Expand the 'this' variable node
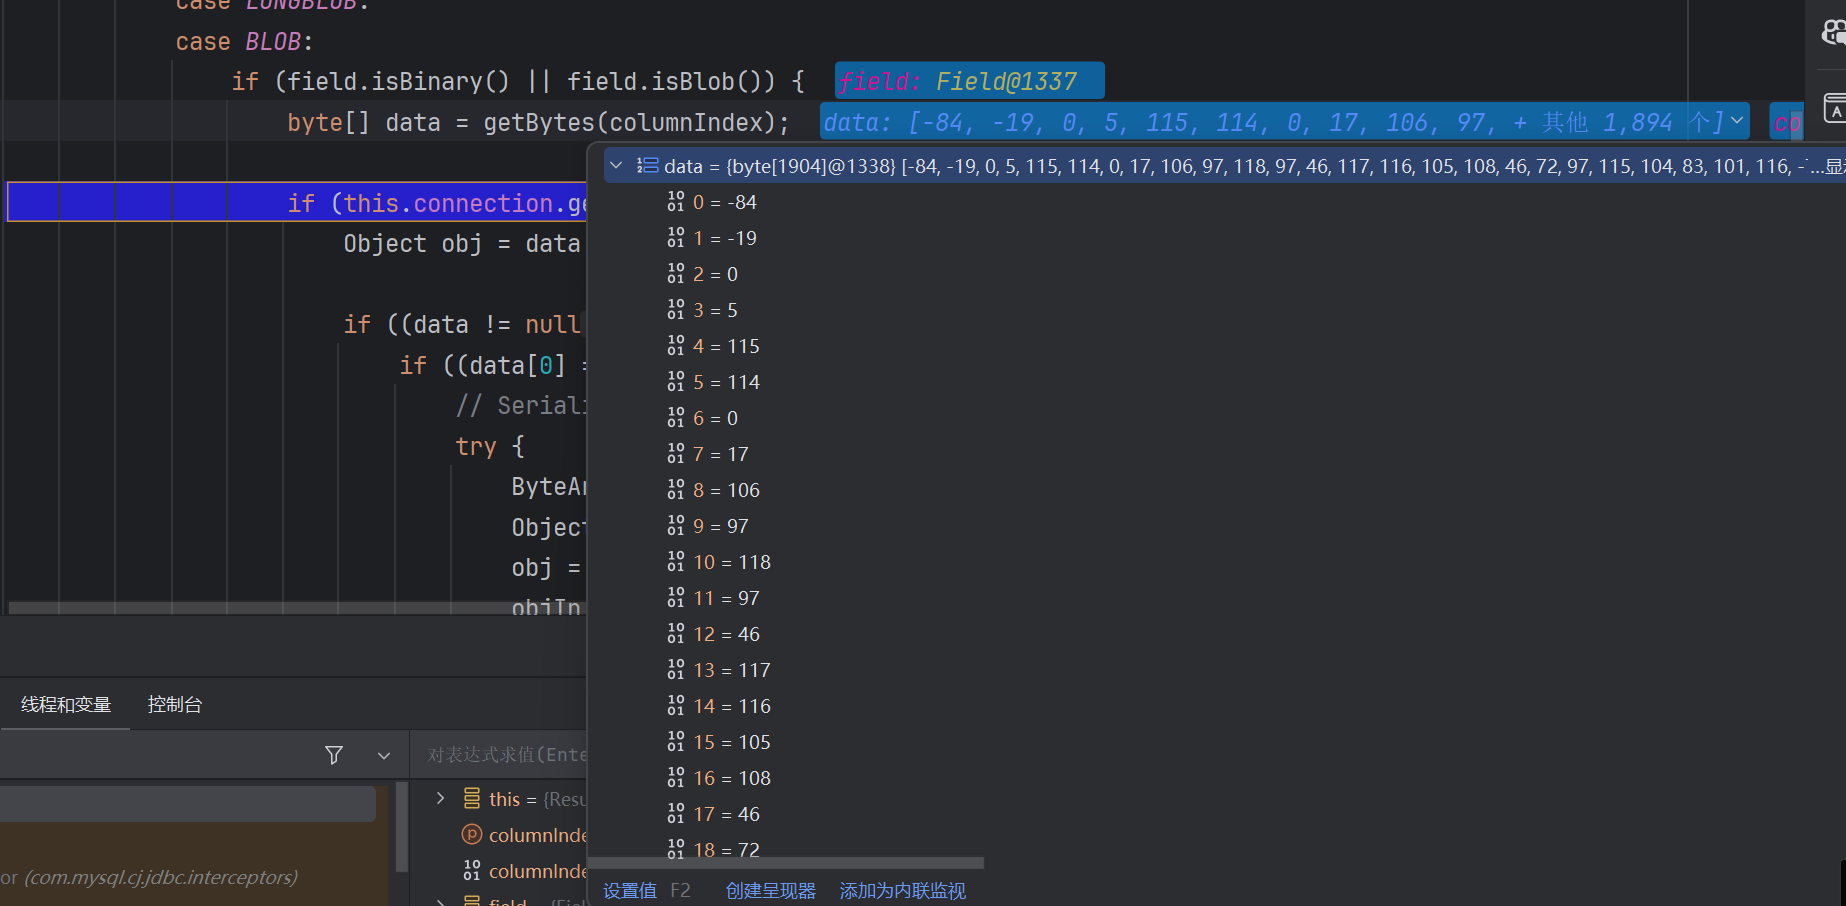Viewport: 1846px width, 906px height. coord(440,798)
